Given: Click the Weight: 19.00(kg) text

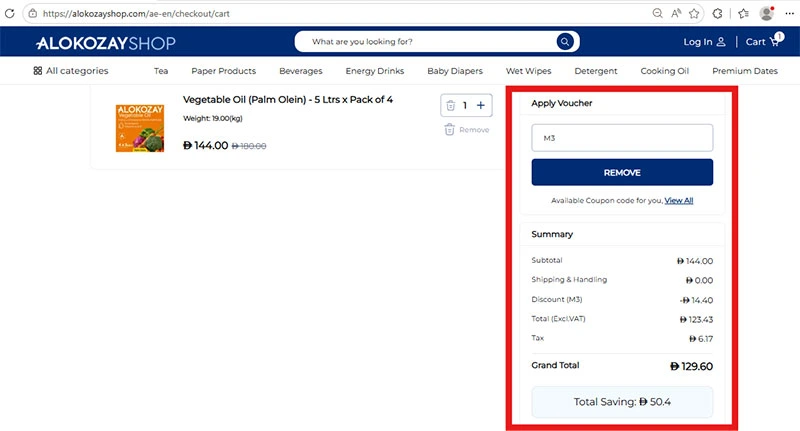Looking at the screenshot, I should (213, 118).
